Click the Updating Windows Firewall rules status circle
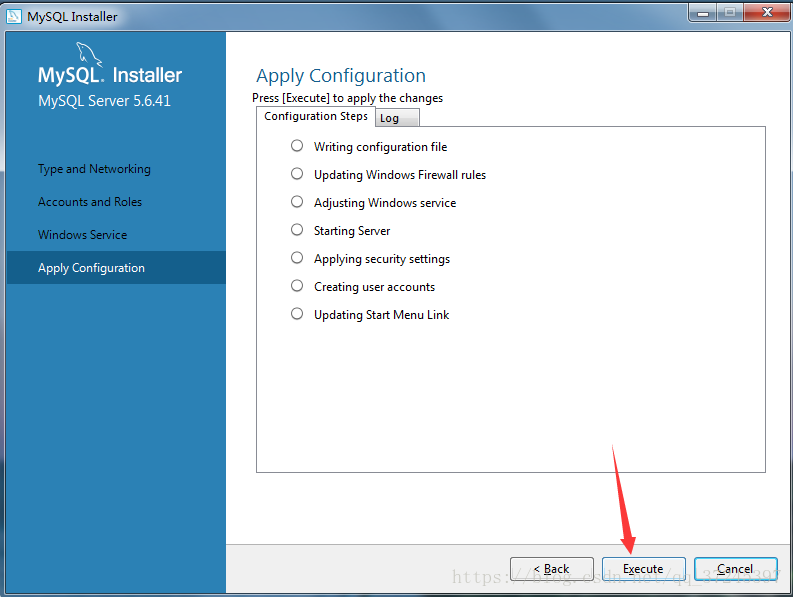The width and height of the screenshot is (793, 597). coord(297,174)
